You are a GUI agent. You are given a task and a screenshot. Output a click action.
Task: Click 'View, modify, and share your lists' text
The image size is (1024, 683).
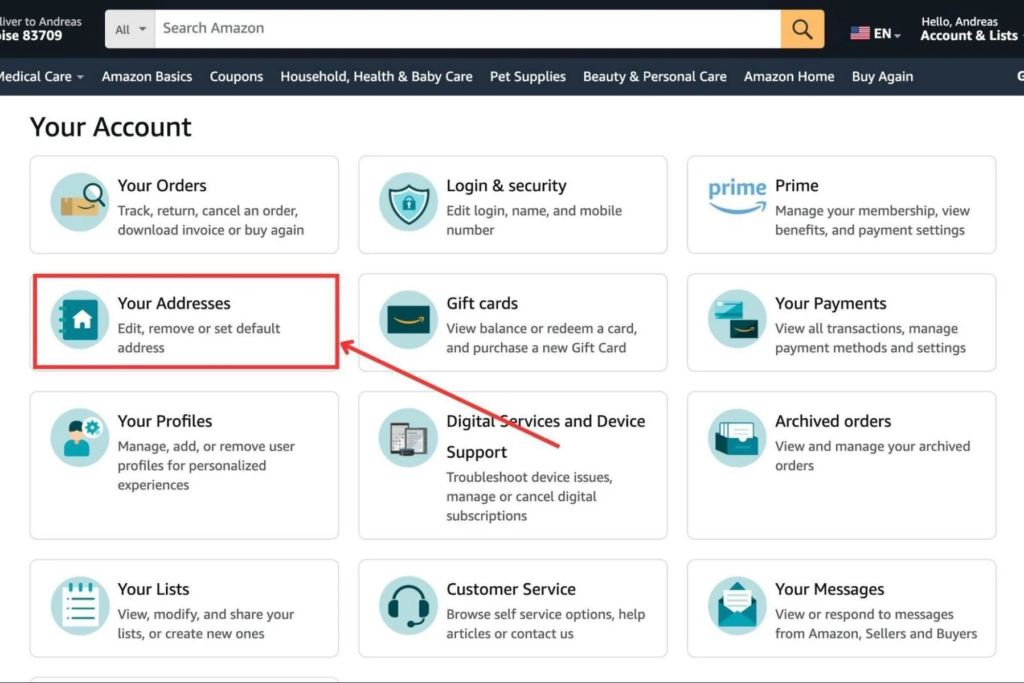coord(206,624)
